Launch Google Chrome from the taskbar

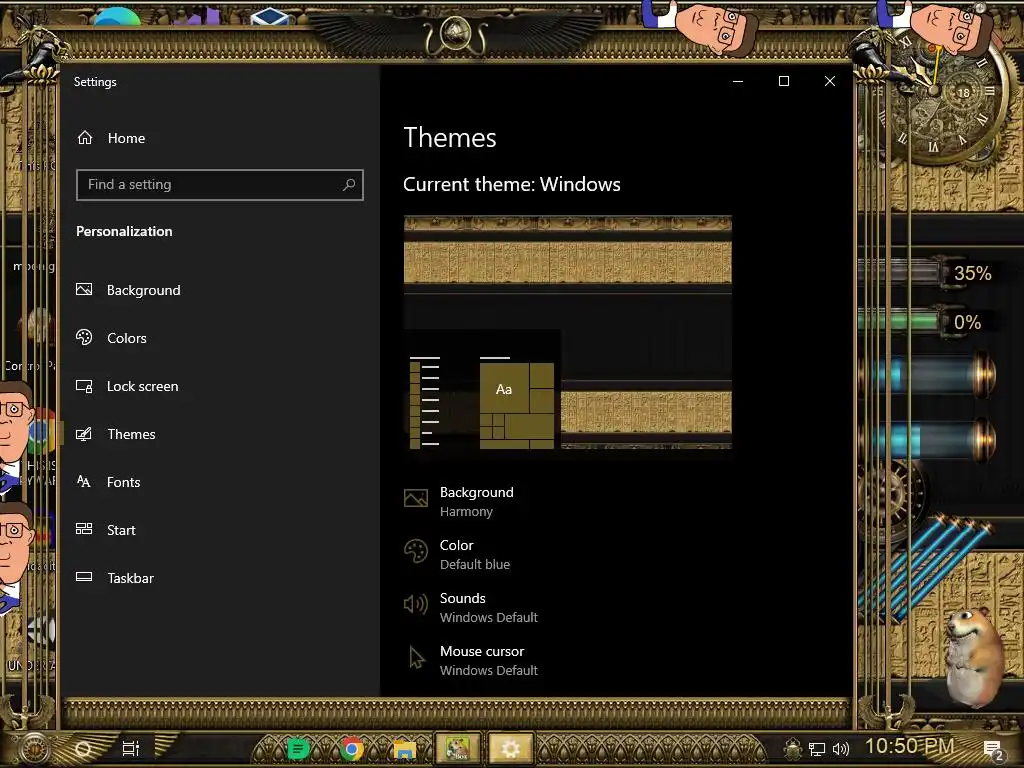coord(351,749)
